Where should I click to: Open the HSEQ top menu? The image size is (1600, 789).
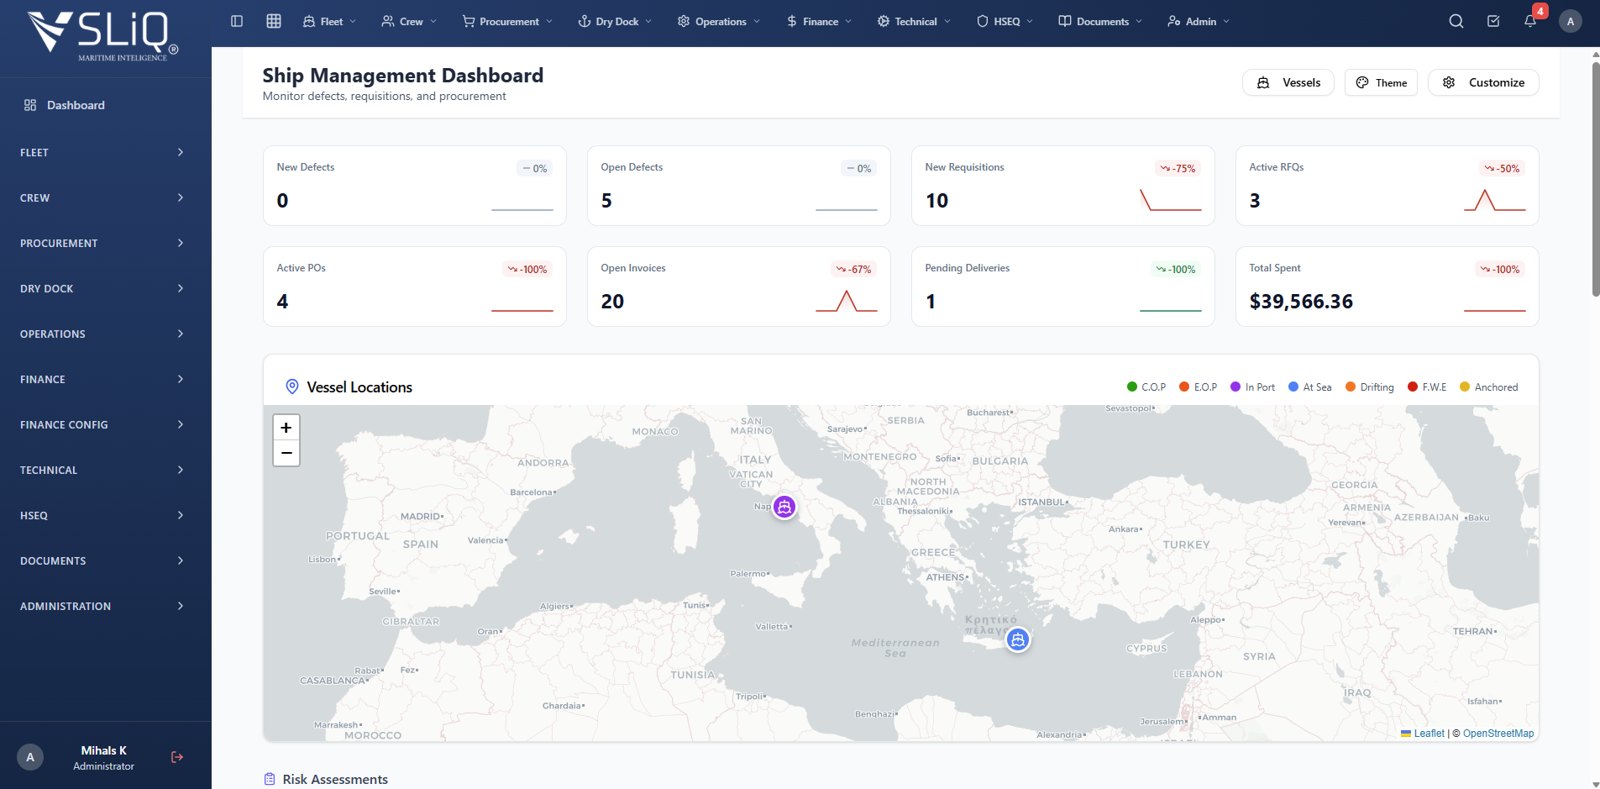click(x=1005, y=21)
